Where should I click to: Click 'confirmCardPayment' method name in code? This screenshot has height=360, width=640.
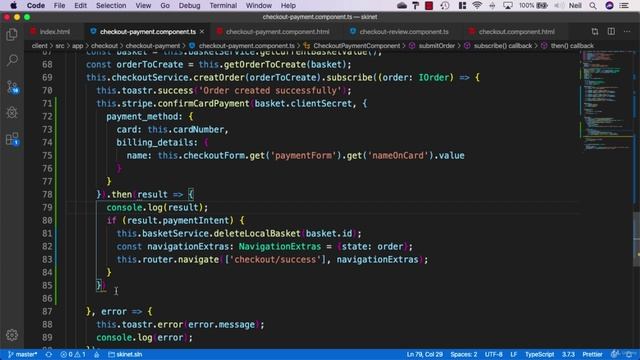tap(203, 103)
